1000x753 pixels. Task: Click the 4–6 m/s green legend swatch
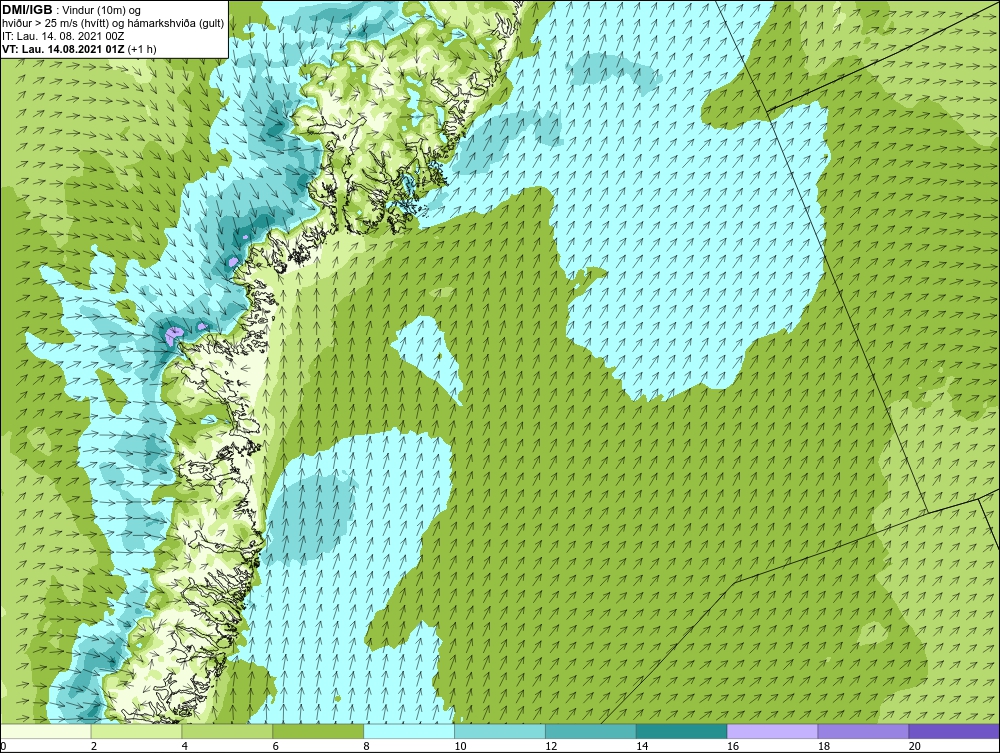coord(227,731)
